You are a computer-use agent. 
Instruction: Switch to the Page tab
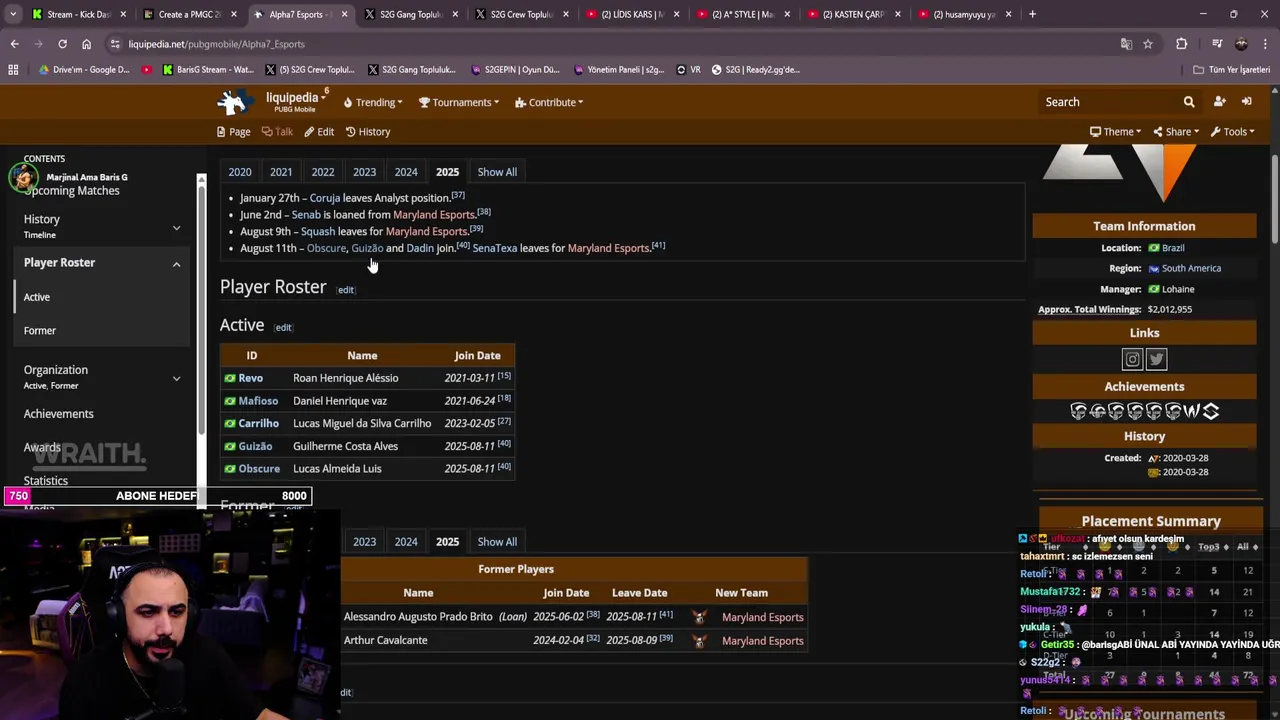233,132
